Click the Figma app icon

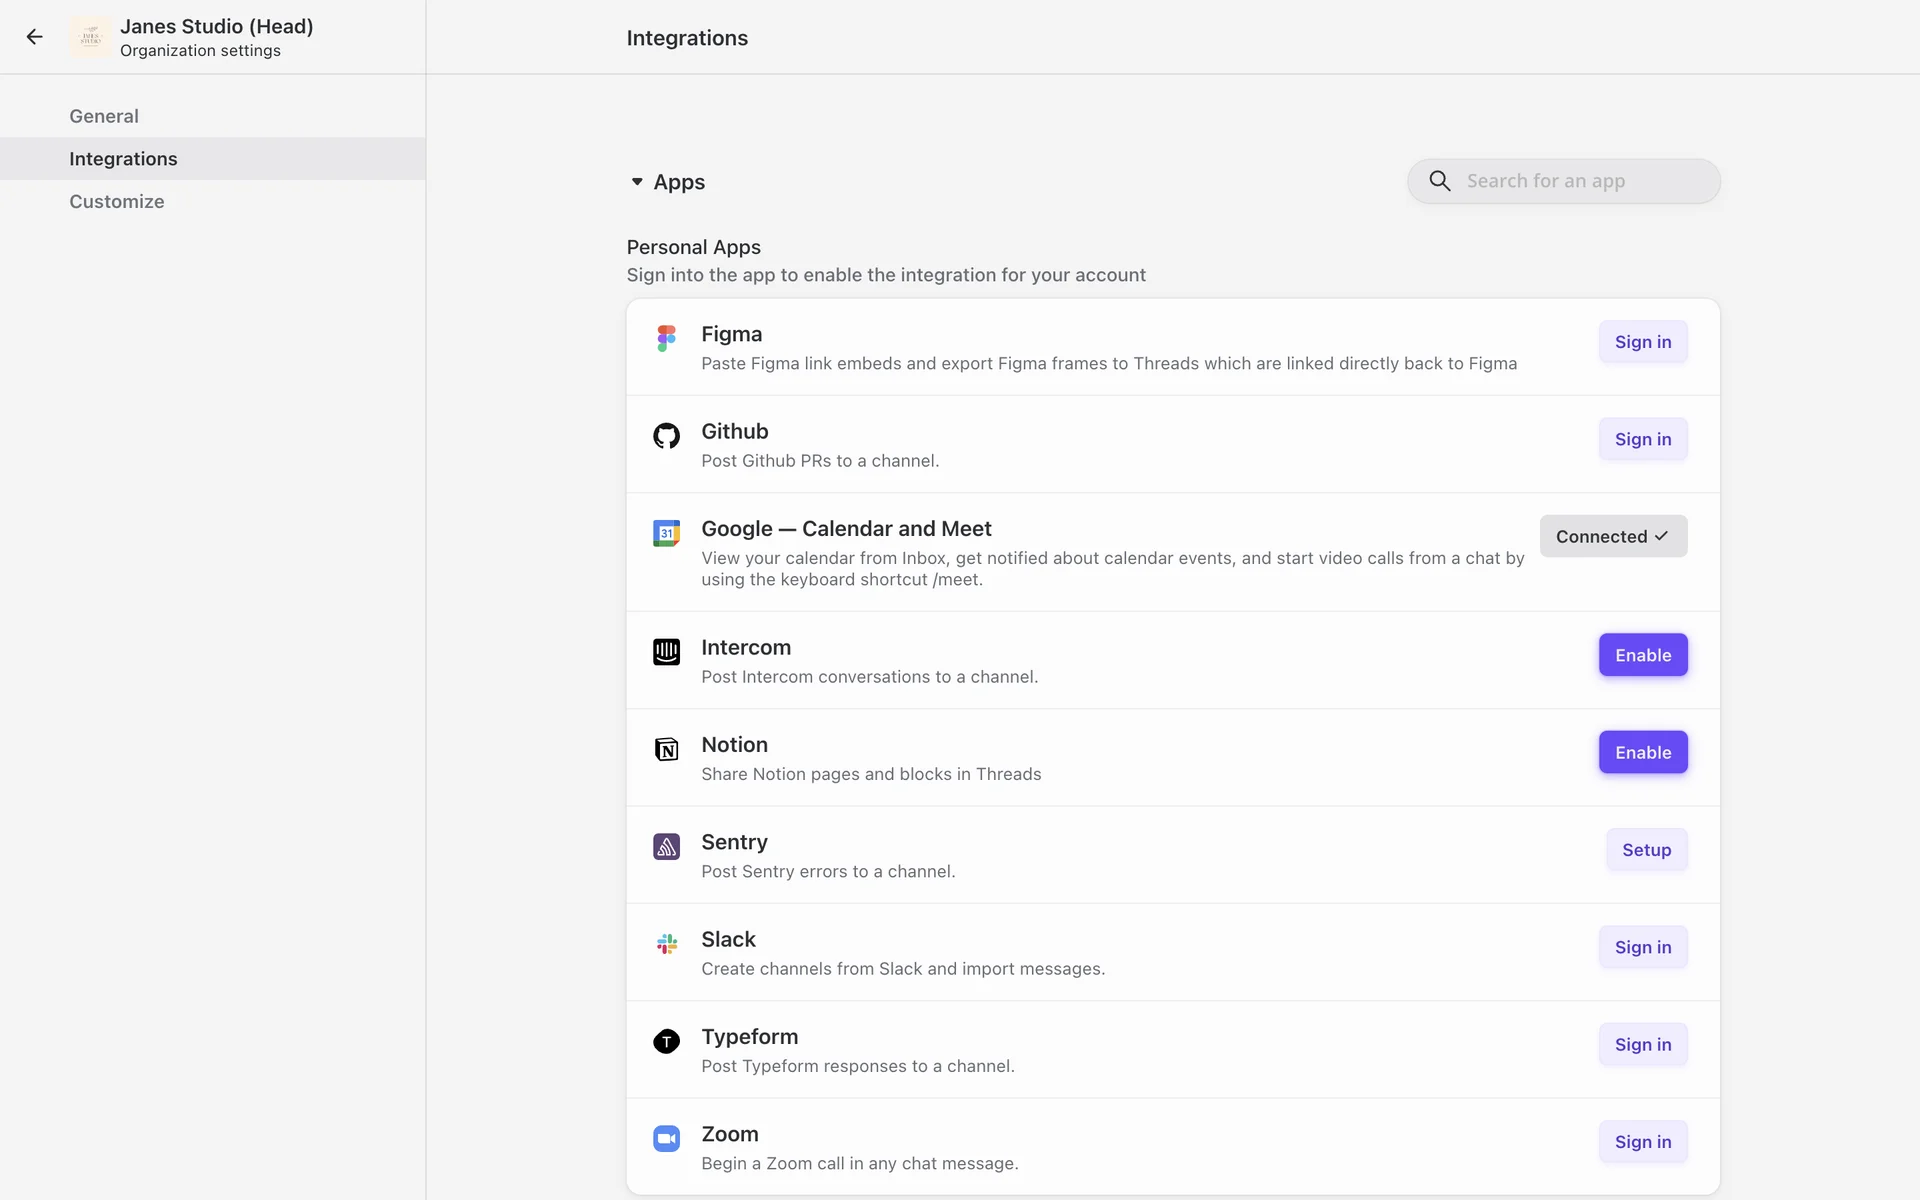[x=666, y=338]
